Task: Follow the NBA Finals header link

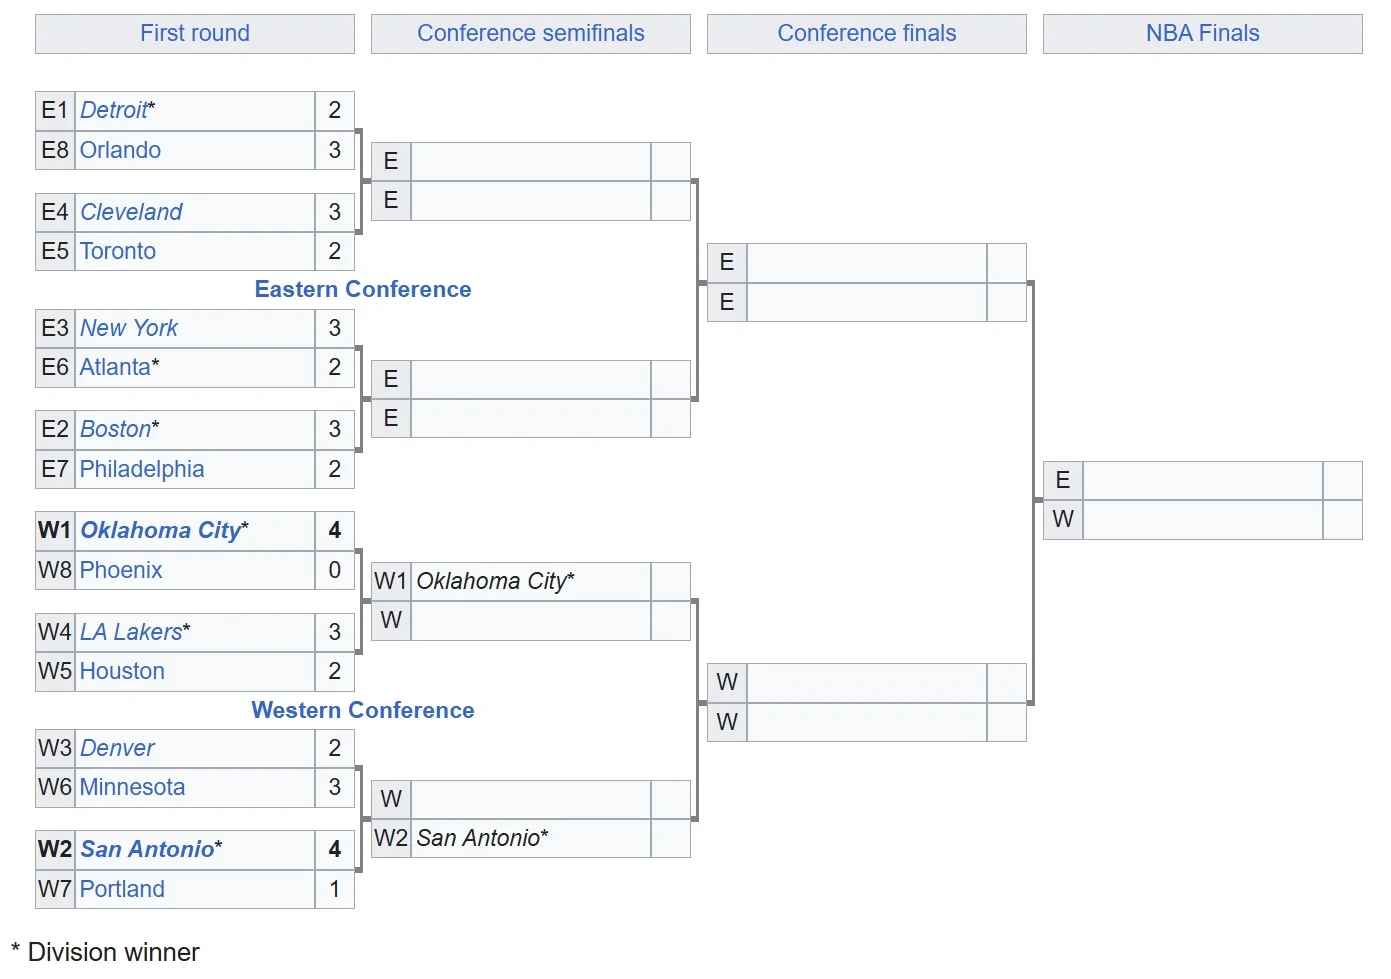Action: click(1202, 33)
